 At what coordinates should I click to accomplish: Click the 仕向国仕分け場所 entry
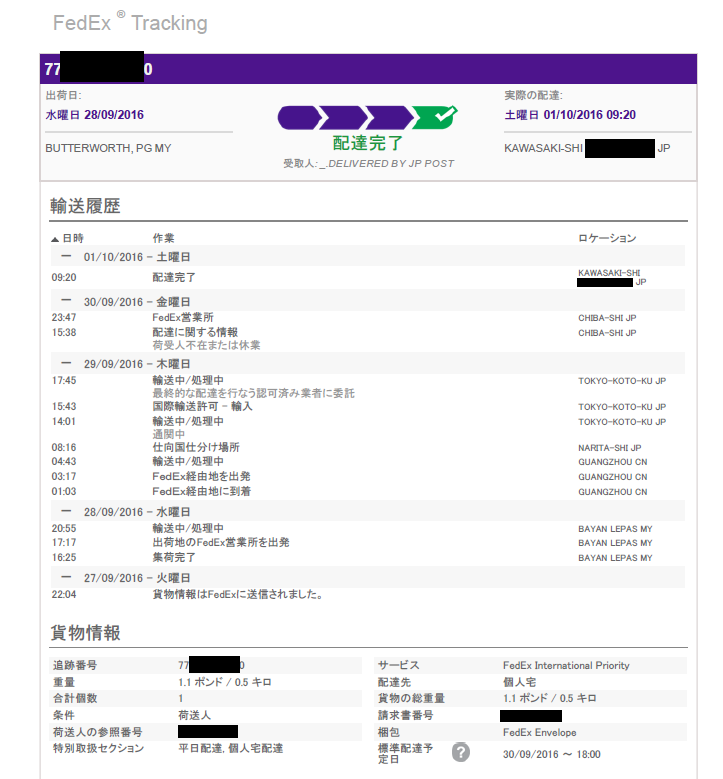click(x=196, y=447)
